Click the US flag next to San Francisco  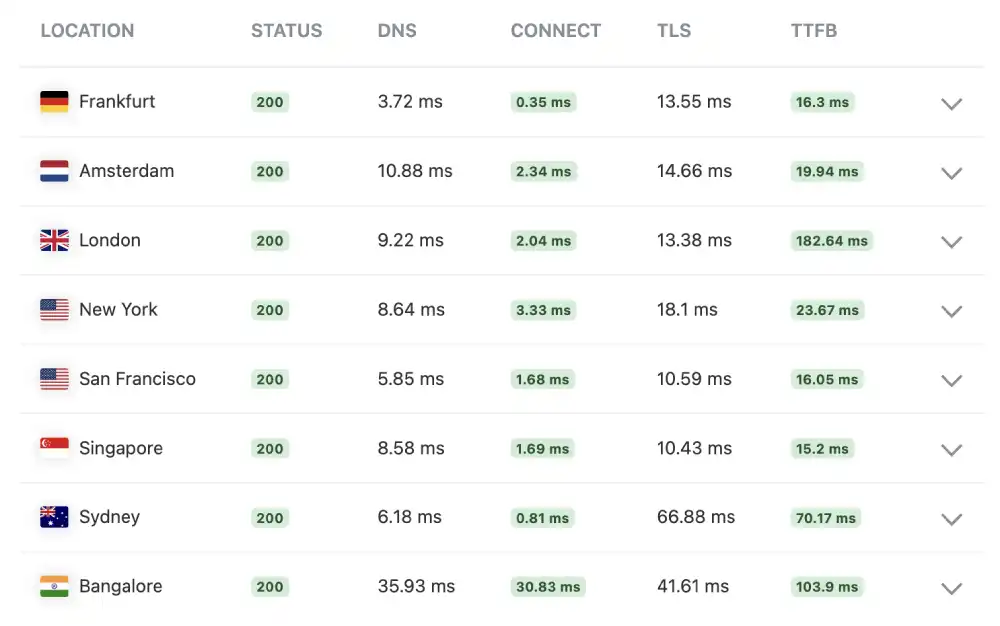point(54,379)
